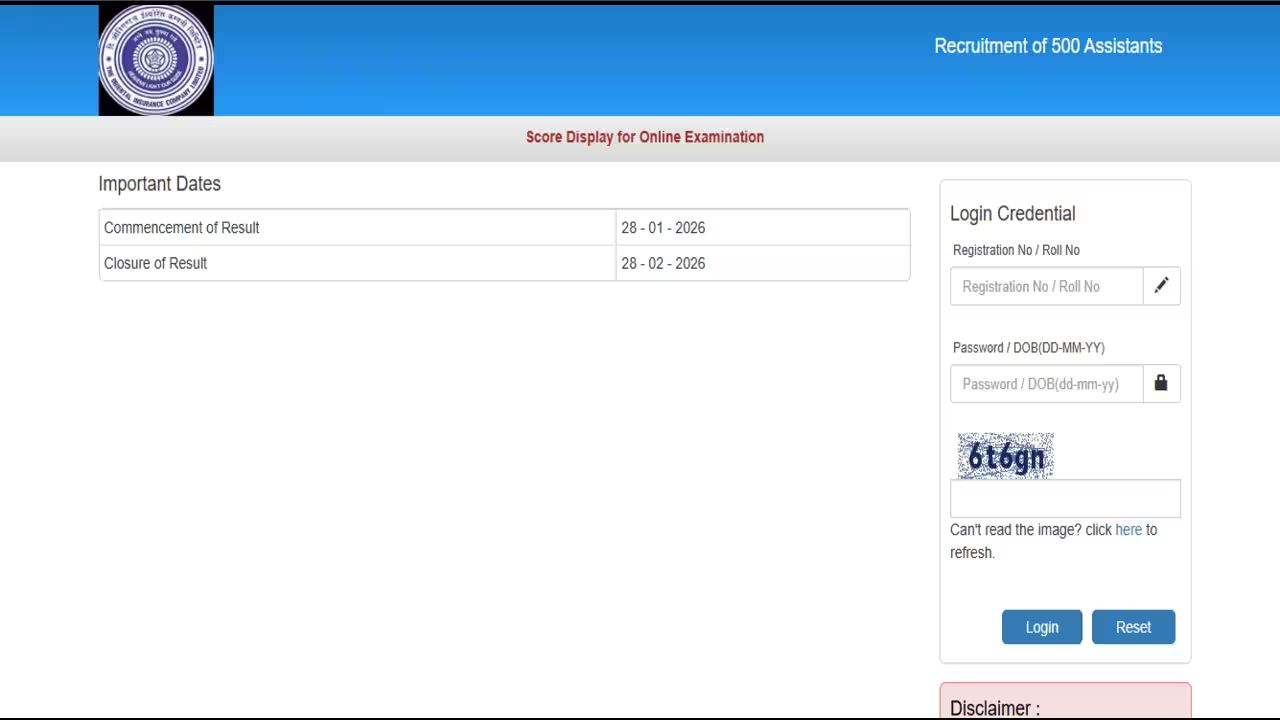Click 'Score Display for Online Examination' title
Screen dimensions: 1280x720
(645, 137)
